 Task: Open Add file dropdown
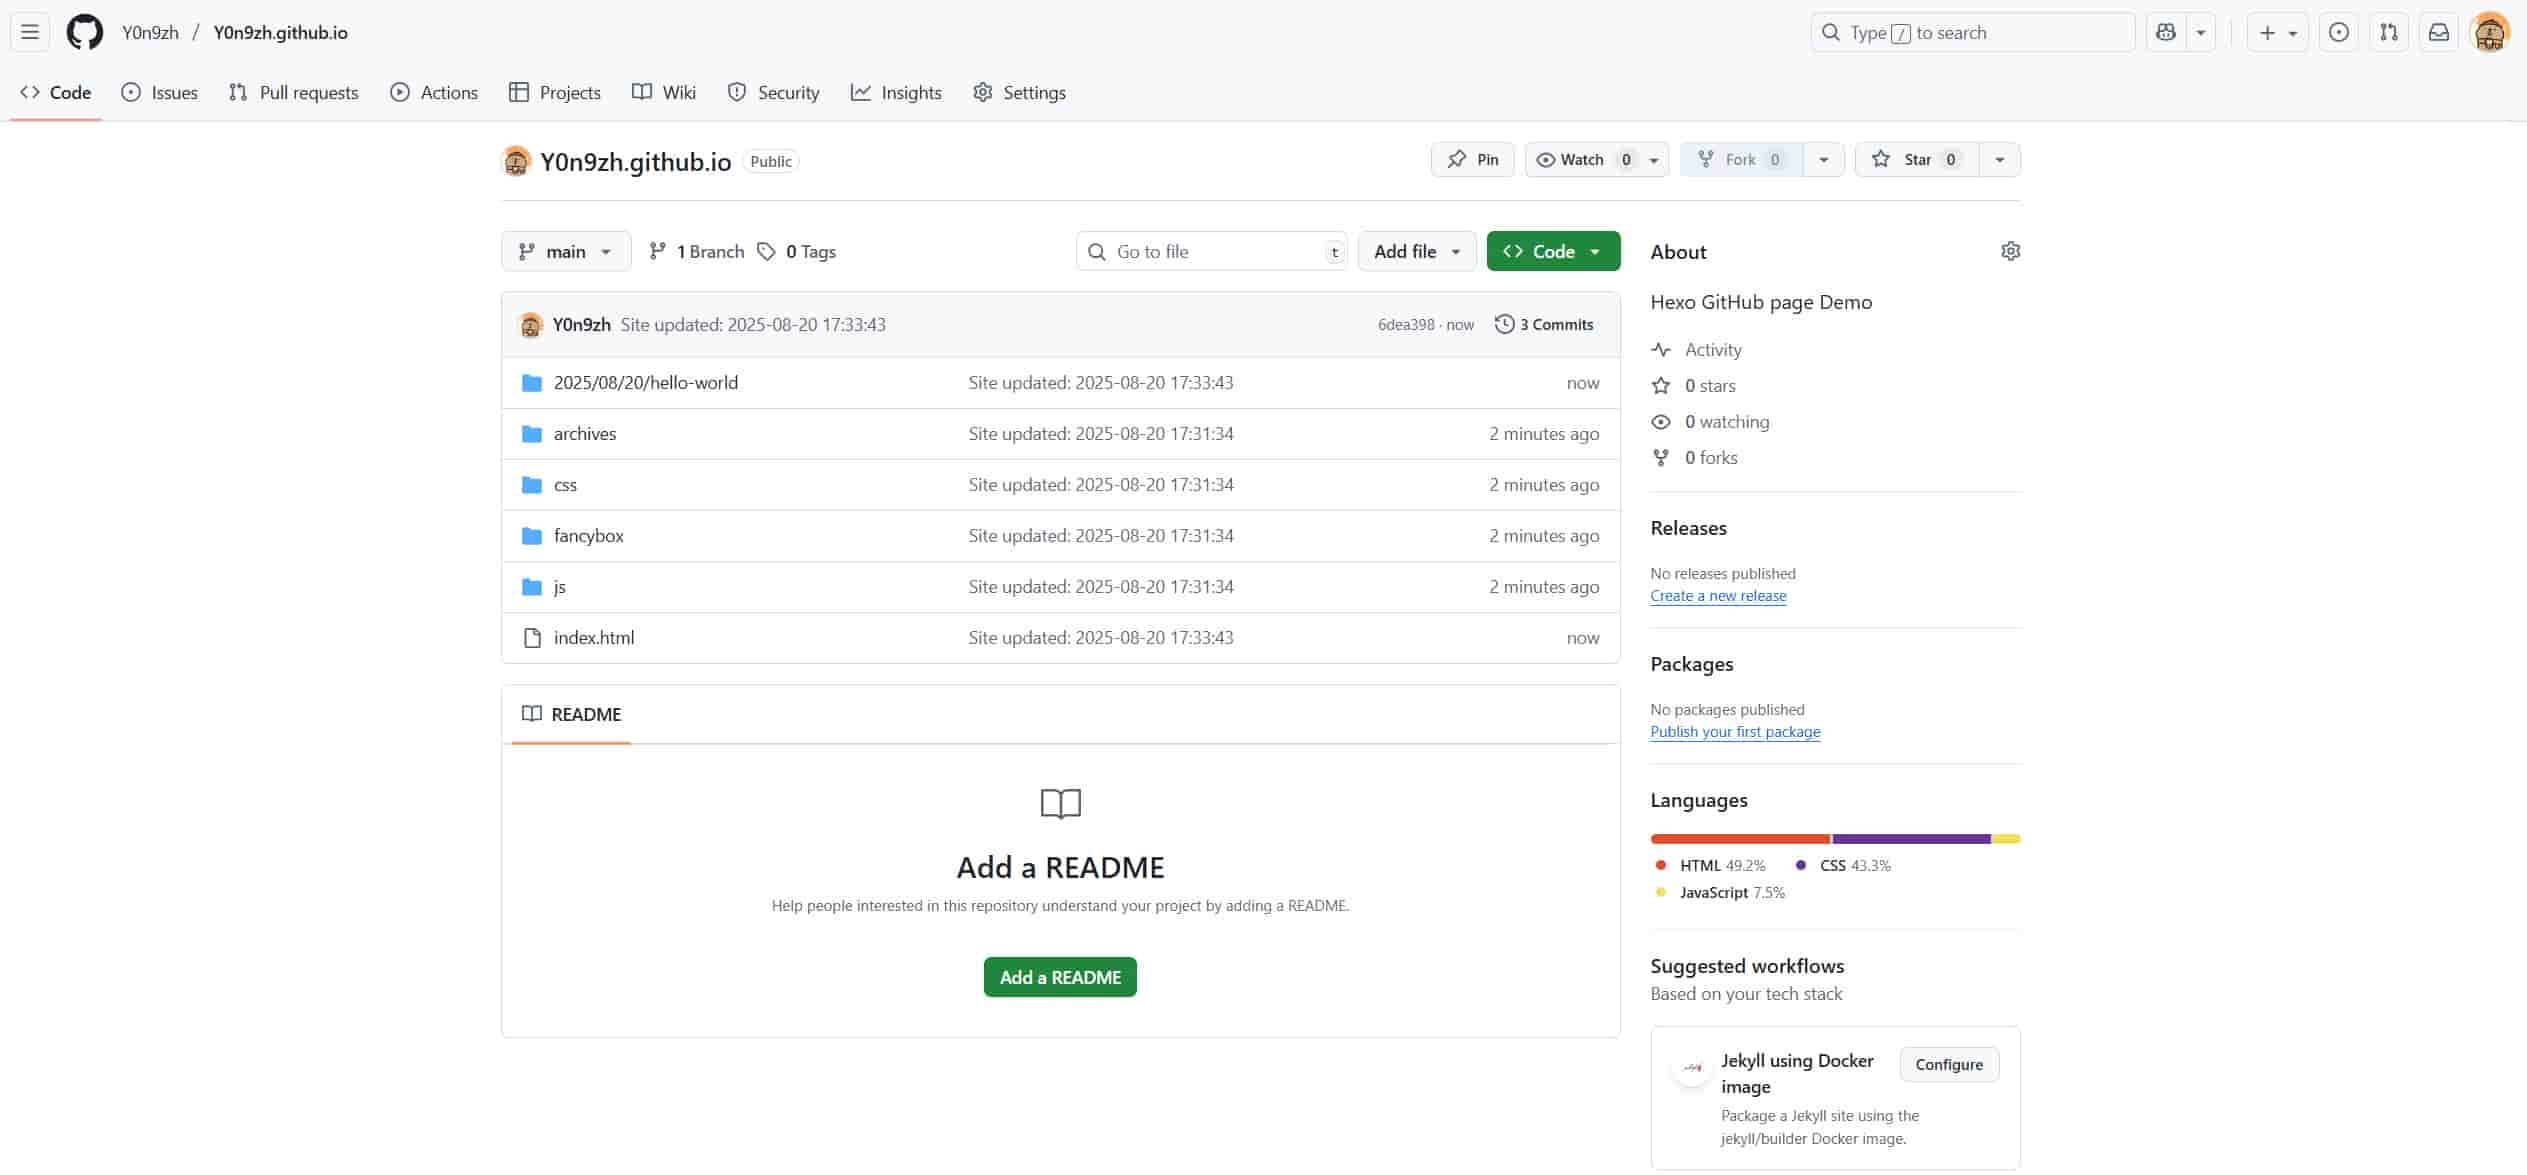click(x=1417, y=251)
